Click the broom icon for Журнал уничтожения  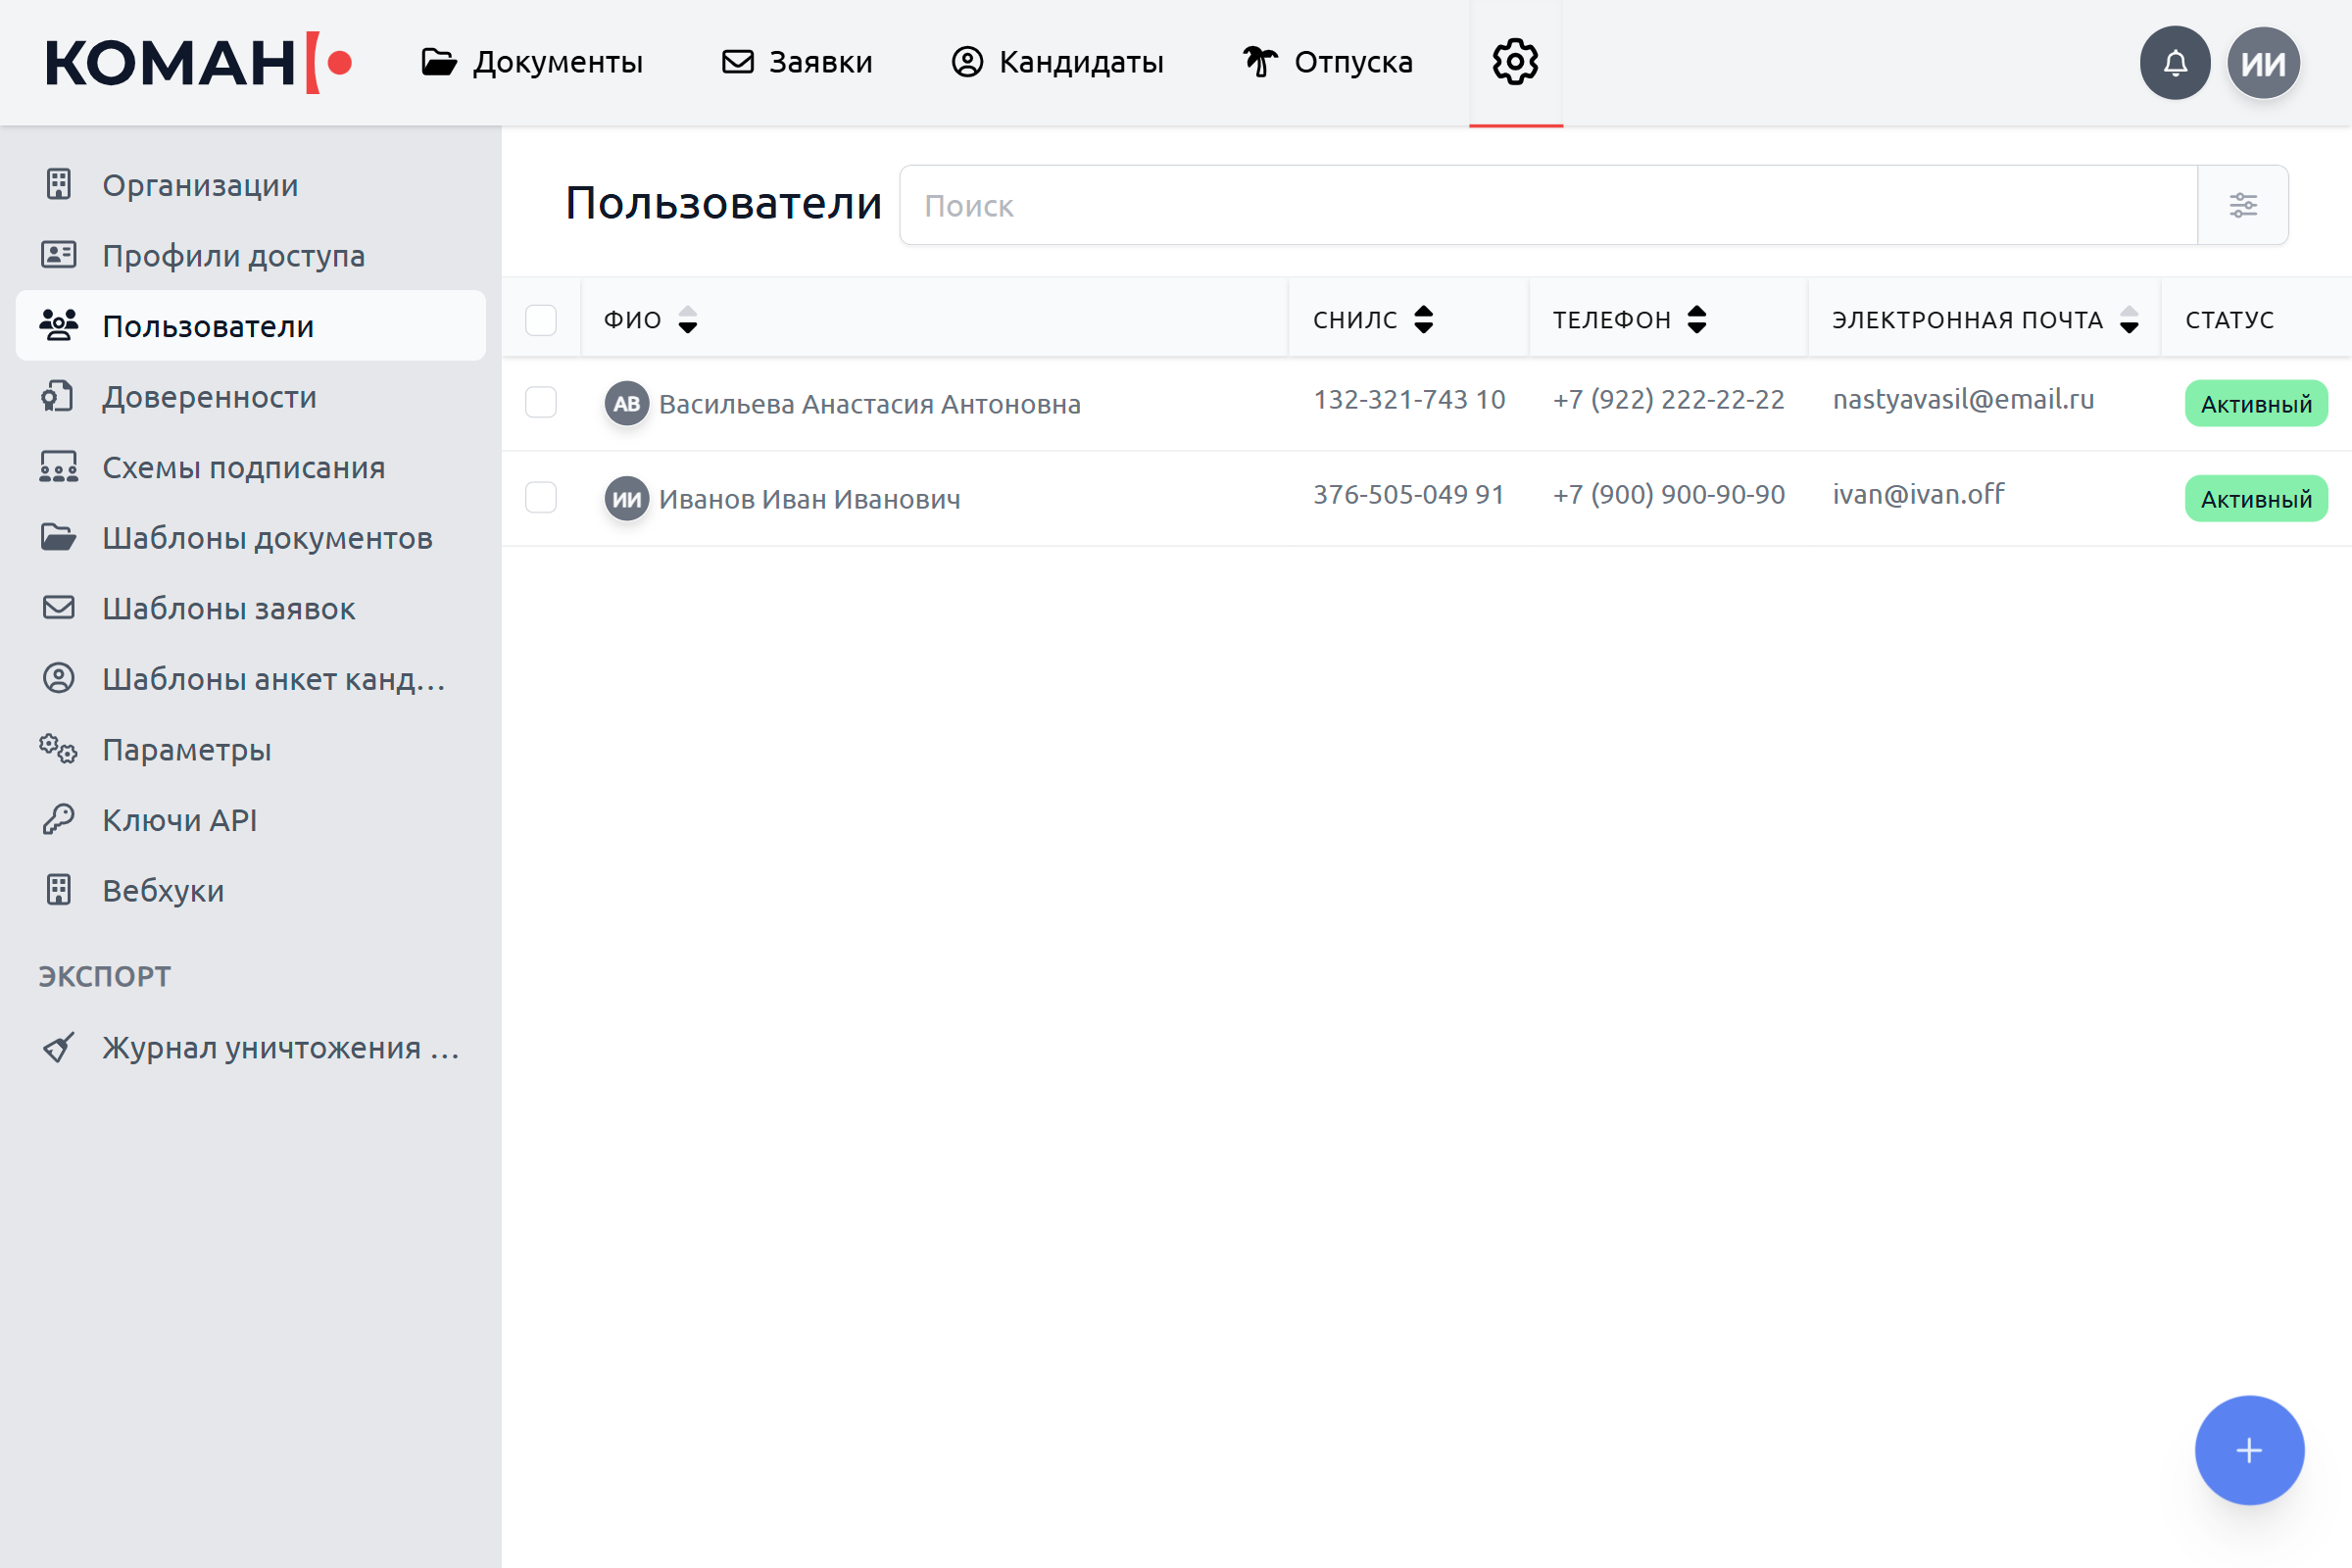pyautogui.click(x=58, y=1047)
